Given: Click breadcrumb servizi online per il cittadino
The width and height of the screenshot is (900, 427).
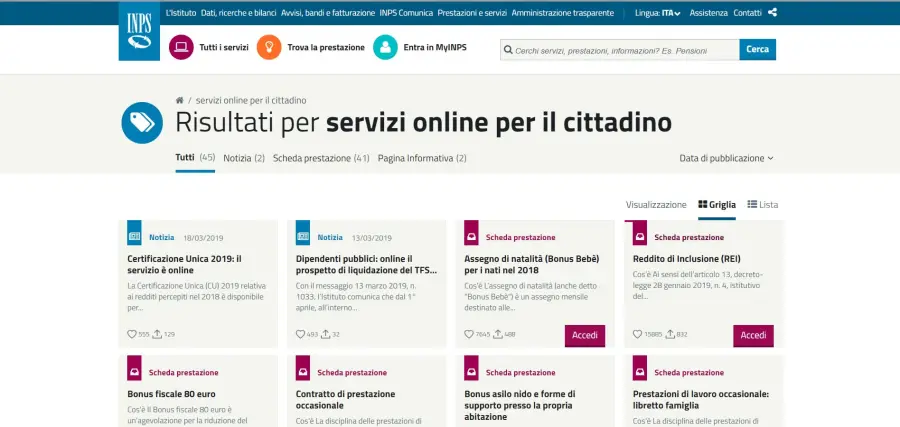Looking at the screenshot, I should [x=251, y=100].
